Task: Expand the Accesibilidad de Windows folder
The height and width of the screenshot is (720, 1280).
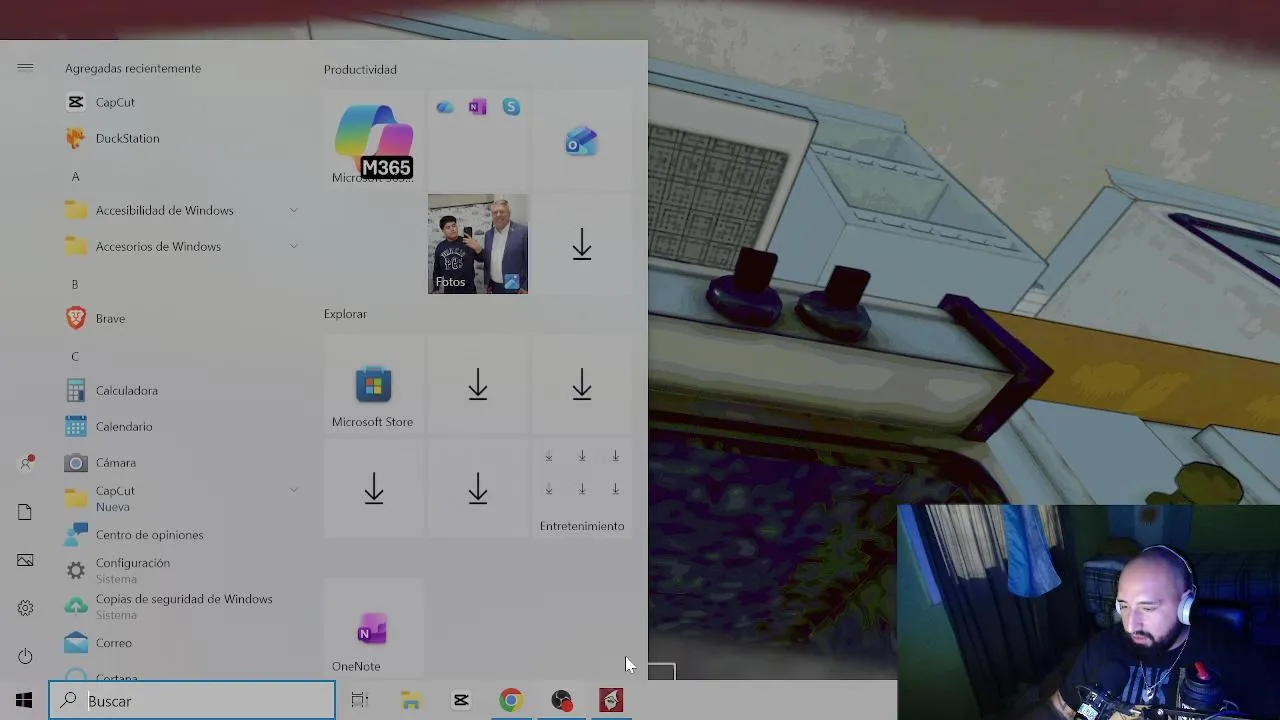Action: click(x=180, y=210)
